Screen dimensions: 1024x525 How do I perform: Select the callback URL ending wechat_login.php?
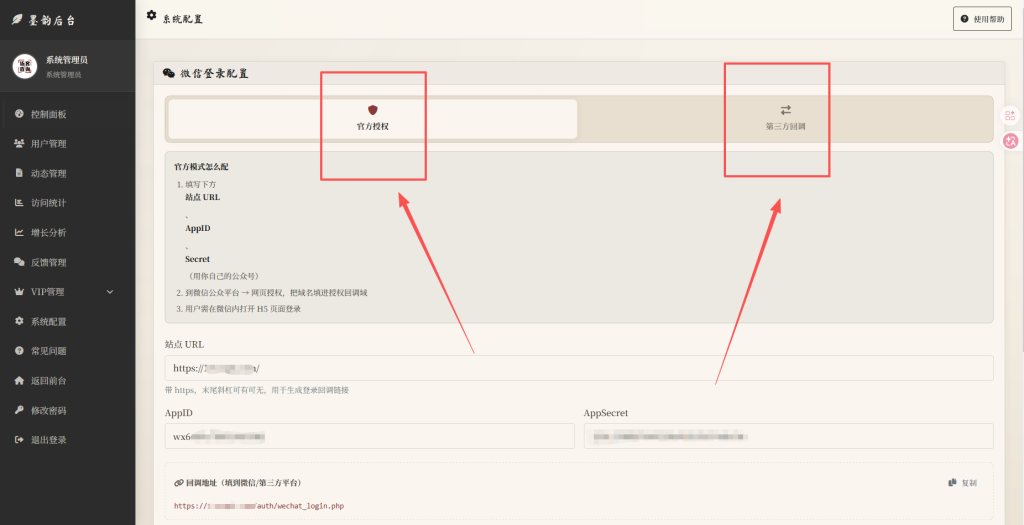tap(259, 506)
